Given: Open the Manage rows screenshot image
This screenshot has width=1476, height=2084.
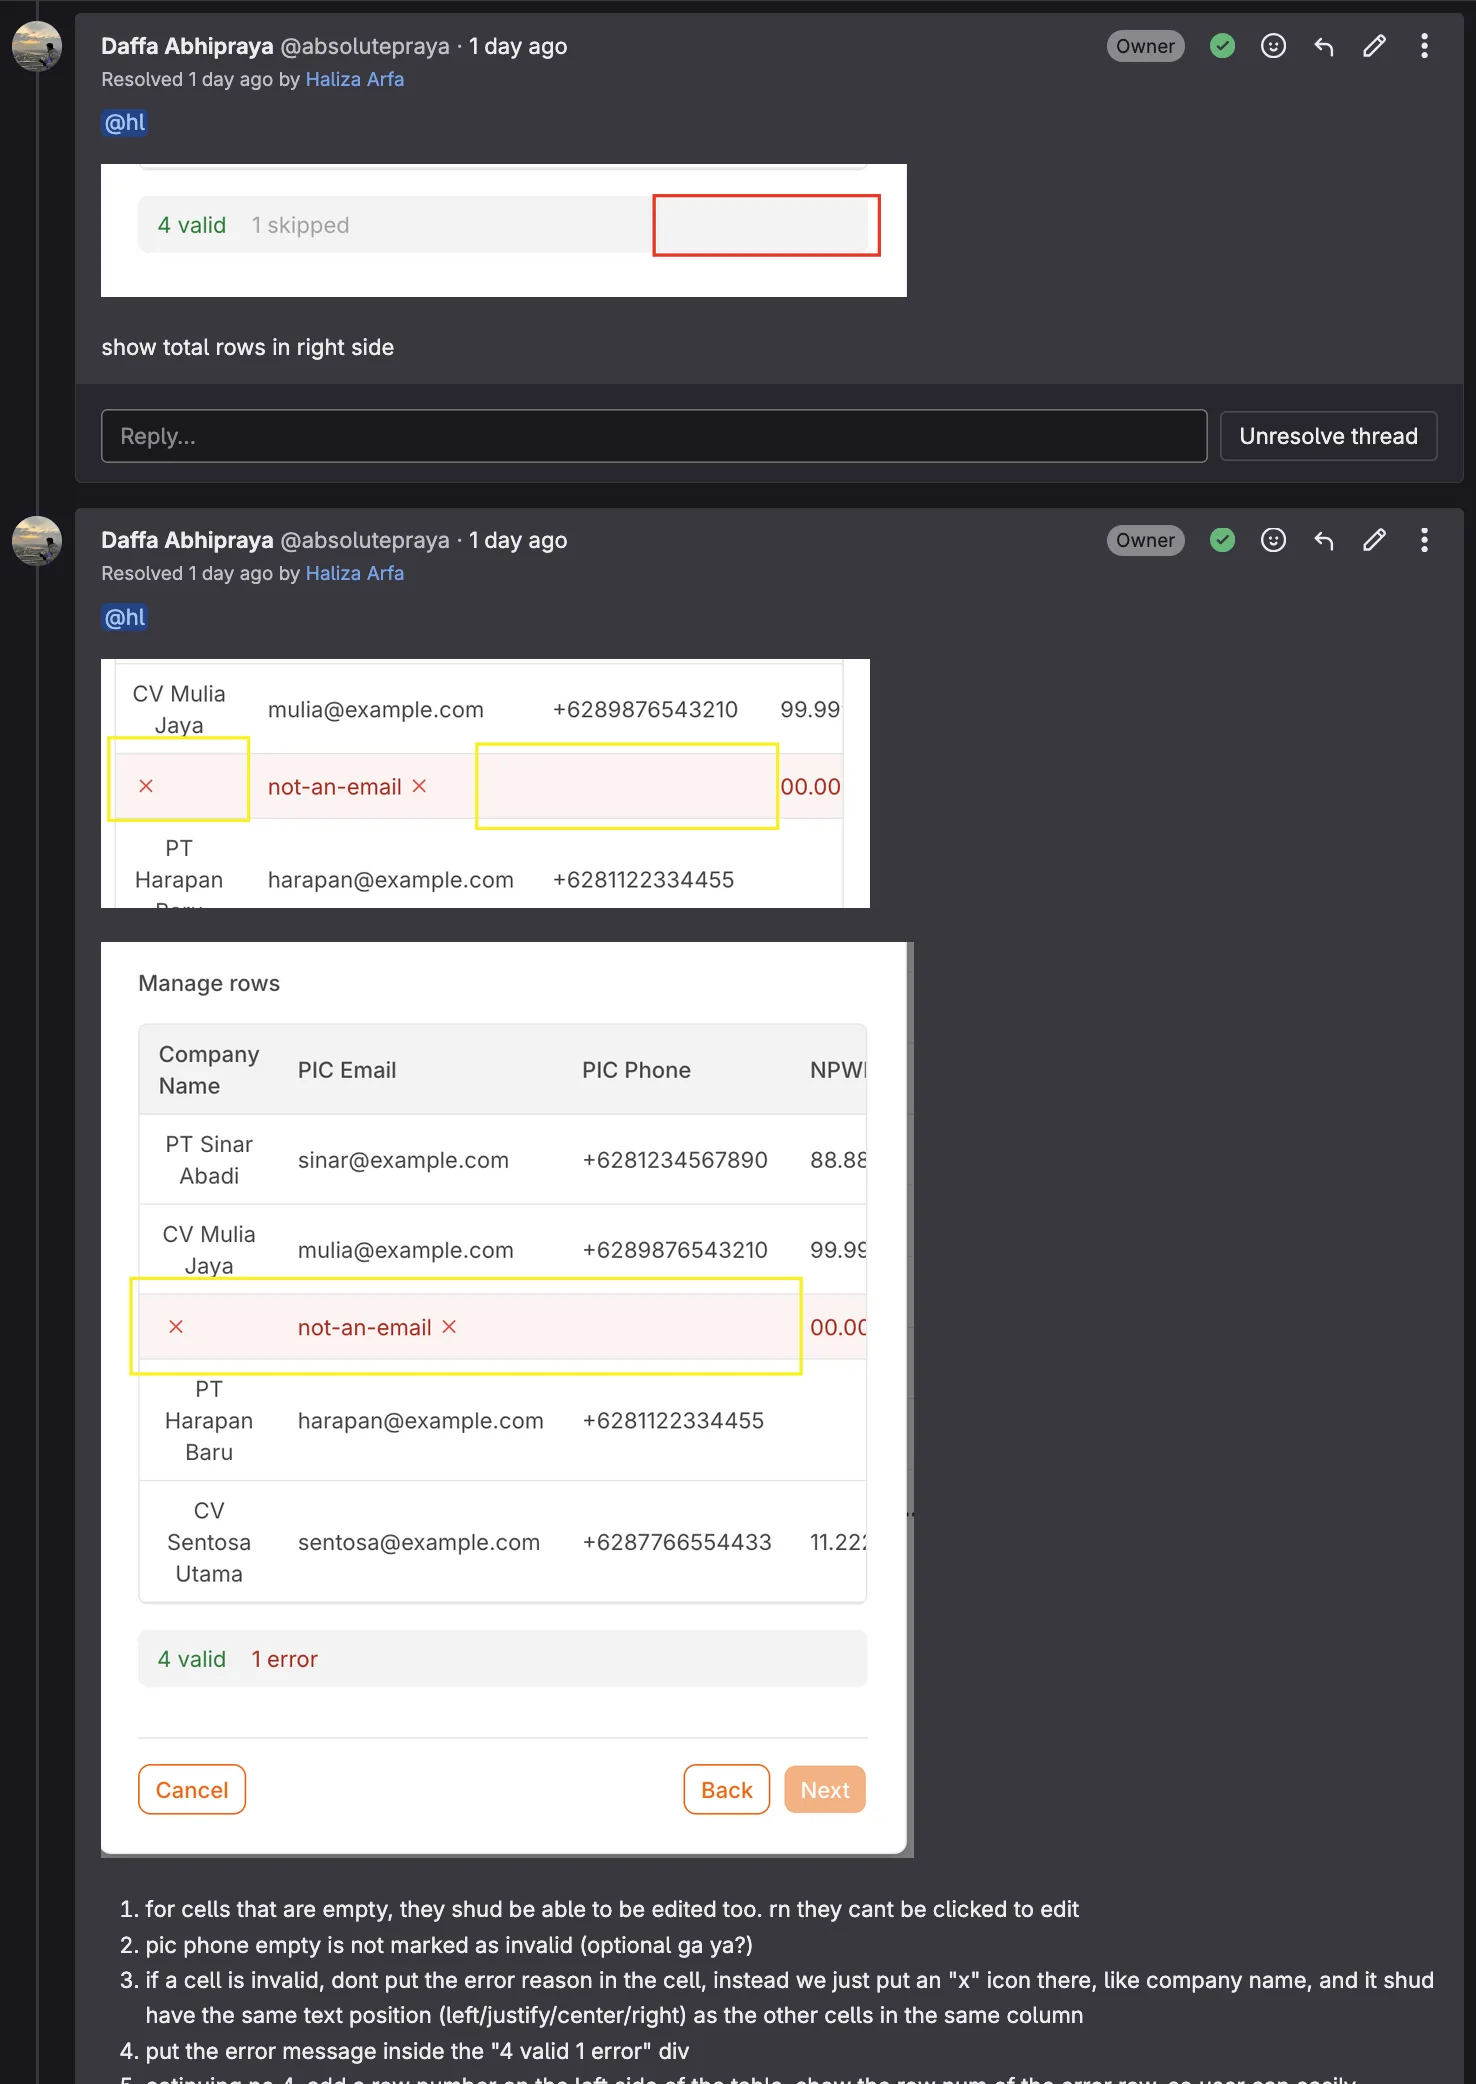Looking at the screenshot, I should tap(504, 1398).
